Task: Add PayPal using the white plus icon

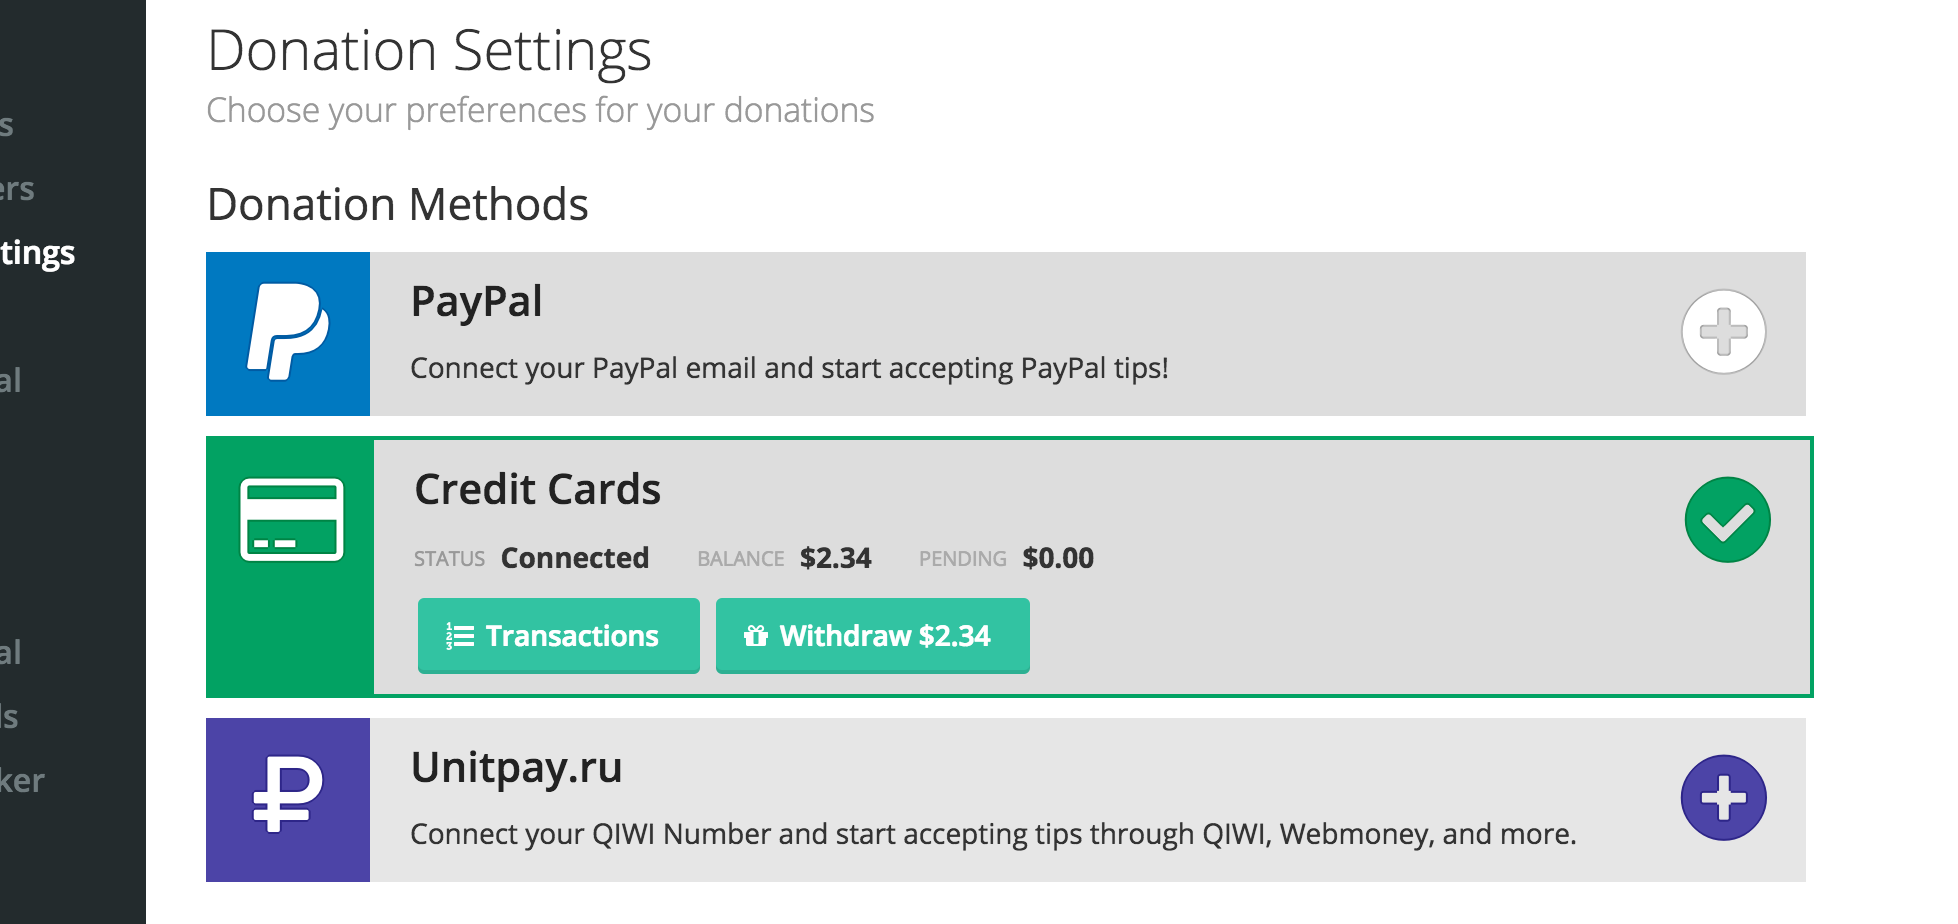Action: (1723, 332)
